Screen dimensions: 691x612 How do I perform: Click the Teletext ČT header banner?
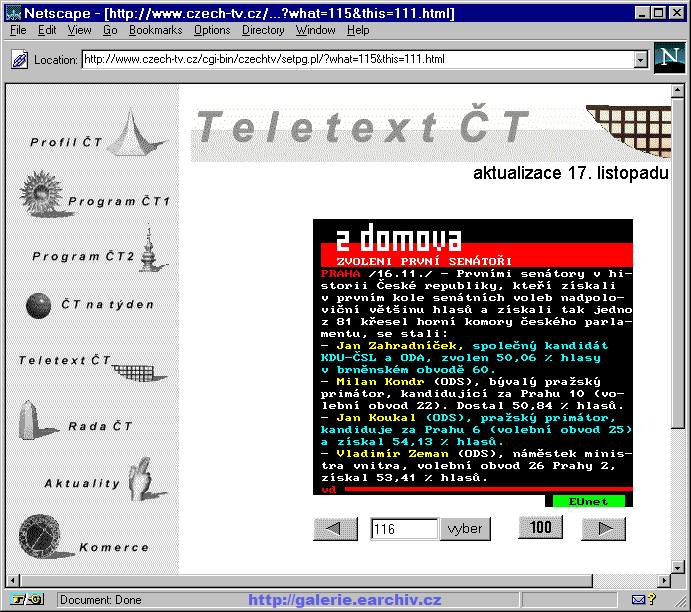pos(431,132)
